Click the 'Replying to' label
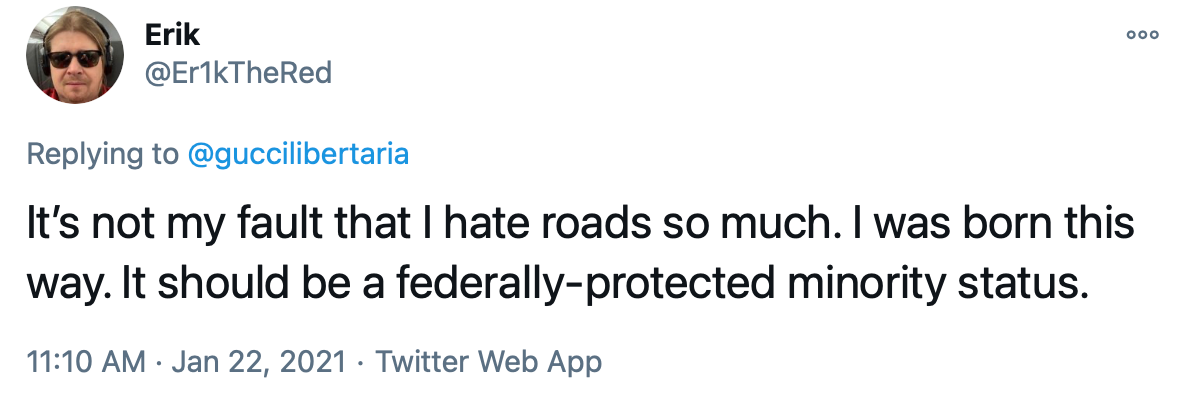 click(x=102, y=155)
